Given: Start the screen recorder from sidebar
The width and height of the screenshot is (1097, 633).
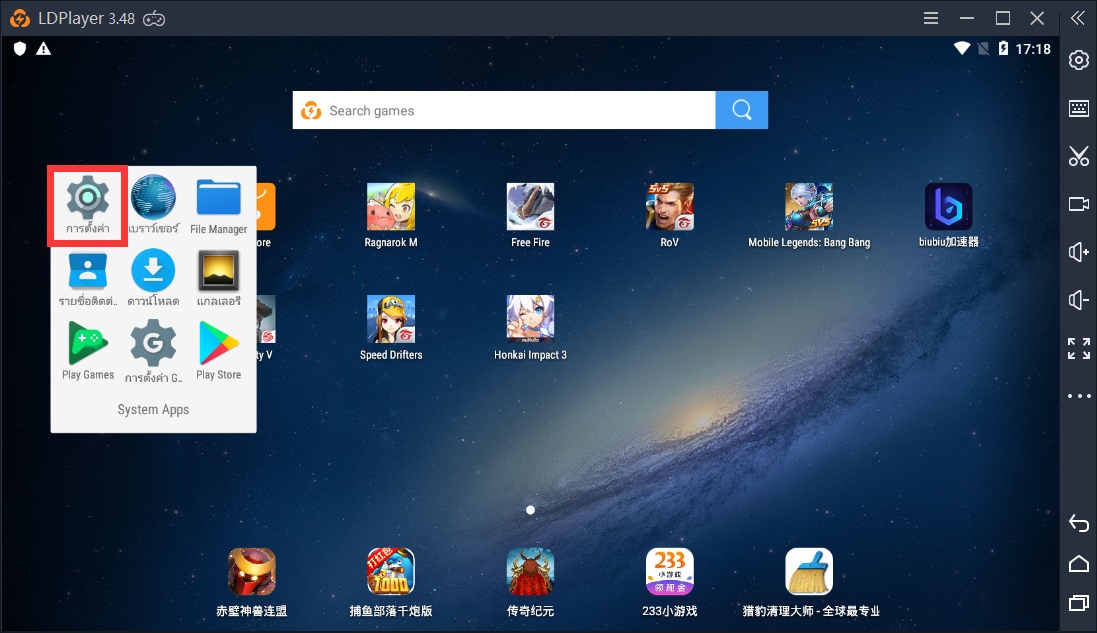Looking at the screenshot, I should [x=1078, y=204].
